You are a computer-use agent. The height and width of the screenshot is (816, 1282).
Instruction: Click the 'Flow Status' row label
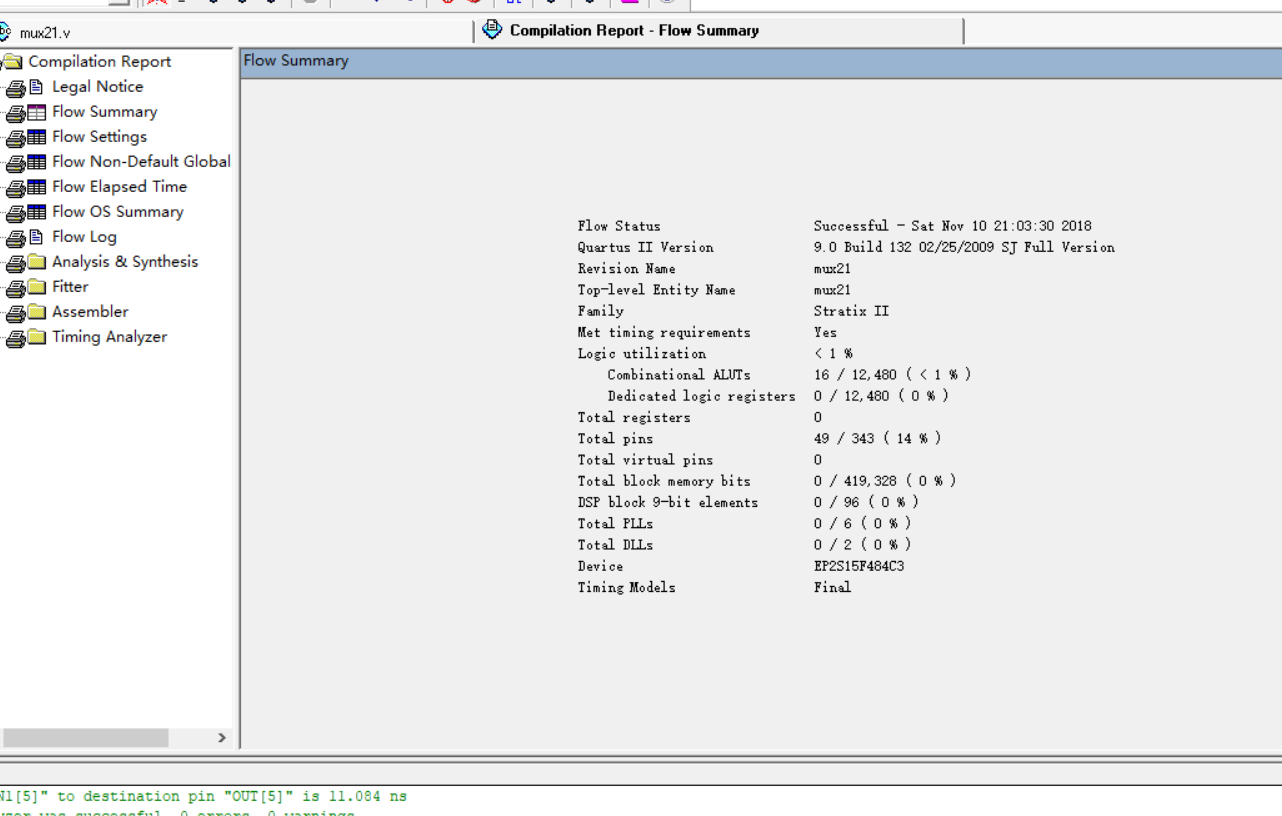618,226
